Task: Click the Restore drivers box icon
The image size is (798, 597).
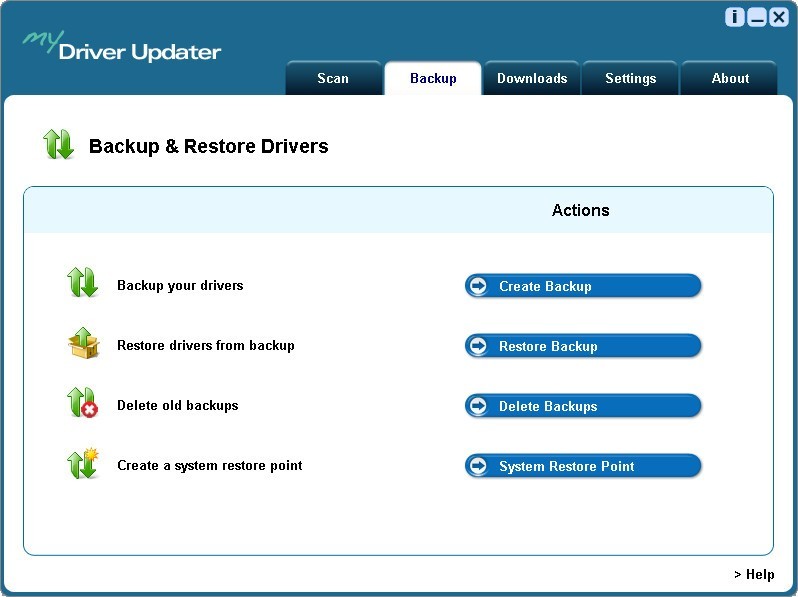Action: pos(84,343)
